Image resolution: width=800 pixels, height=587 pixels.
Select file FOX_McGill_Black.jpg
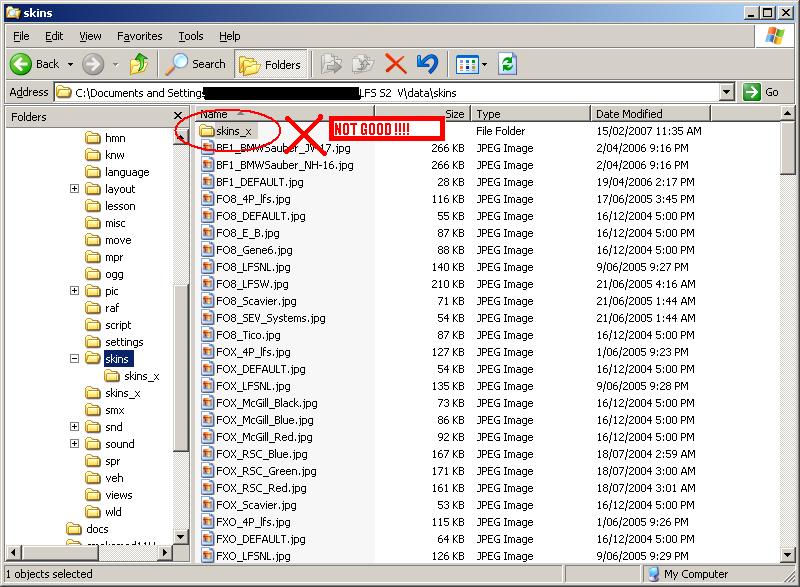point(266,403)
